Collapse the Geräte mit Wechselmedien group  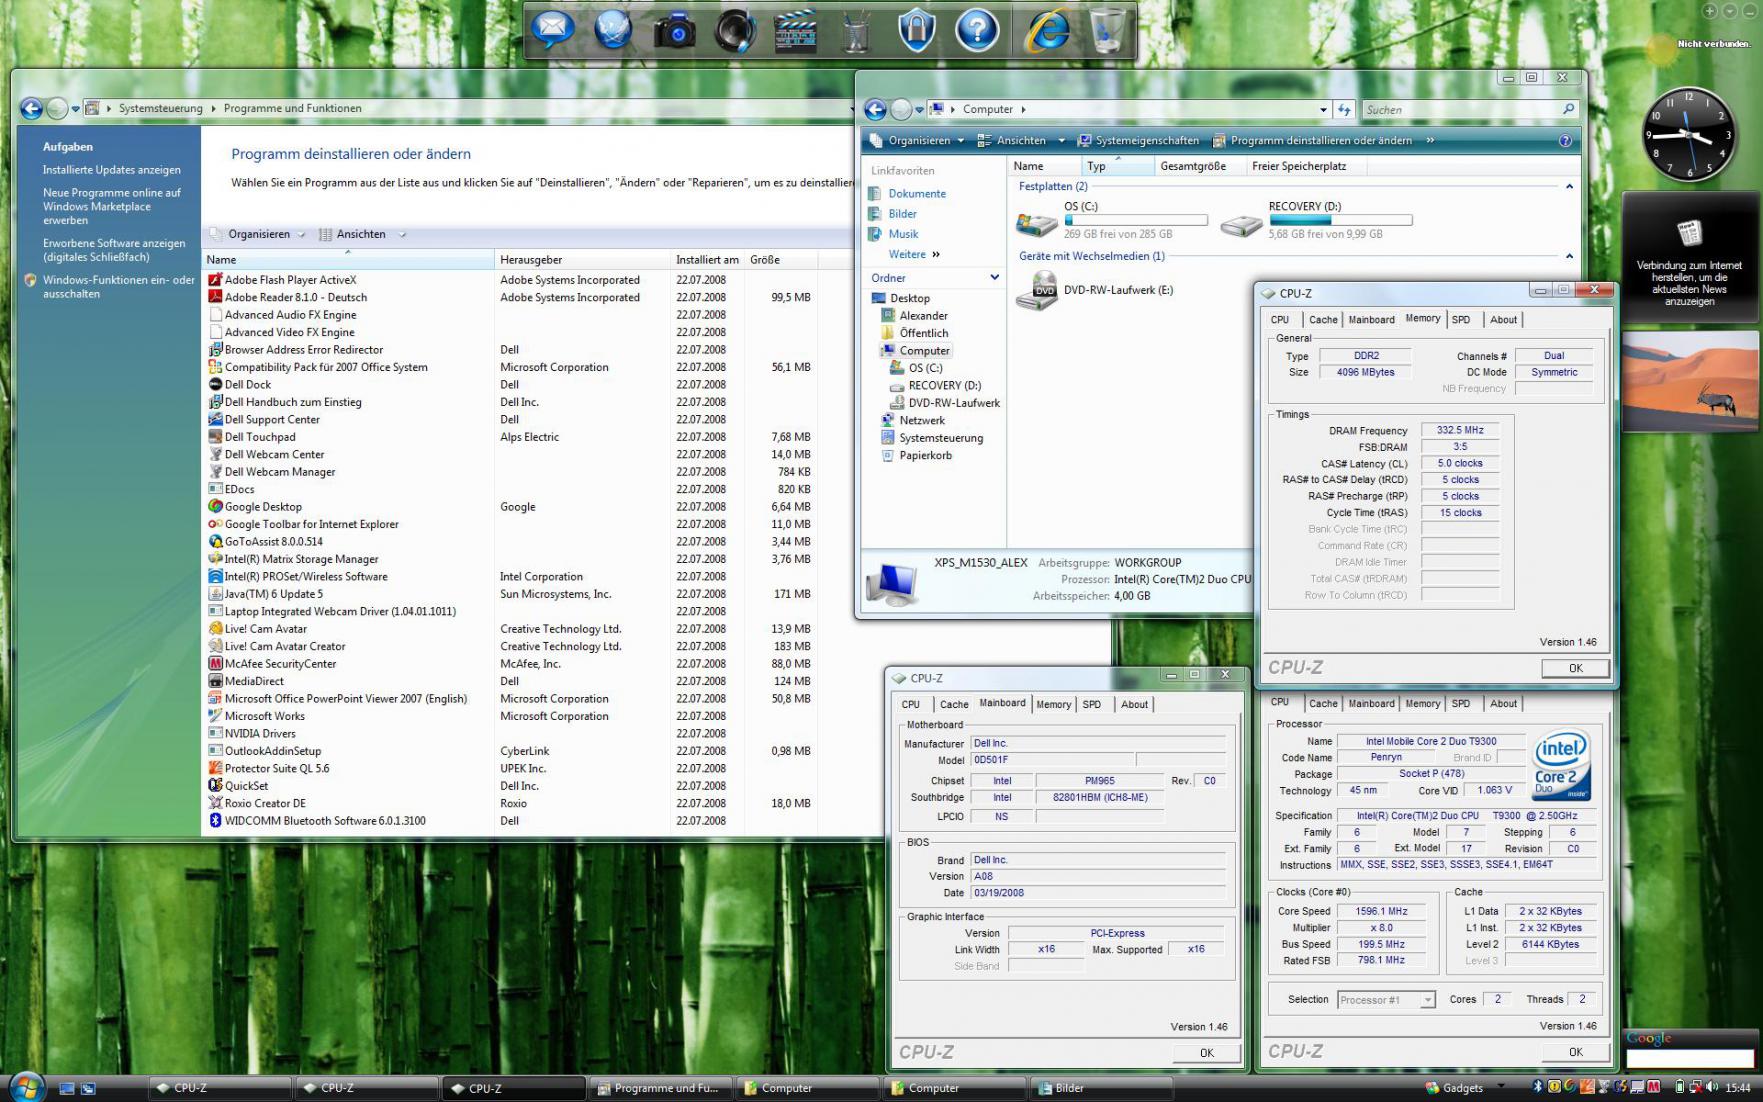(1569, 256)
